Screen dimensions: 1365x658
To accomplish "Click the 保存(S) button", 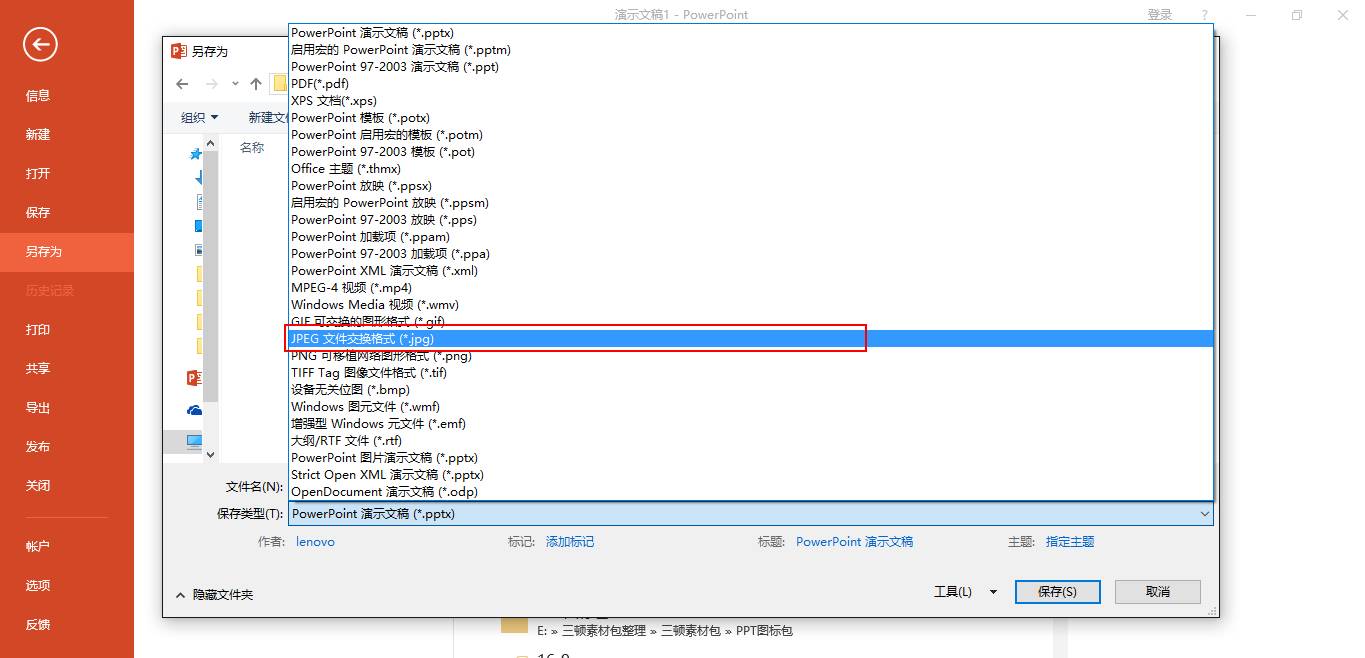I will 1056,591.
